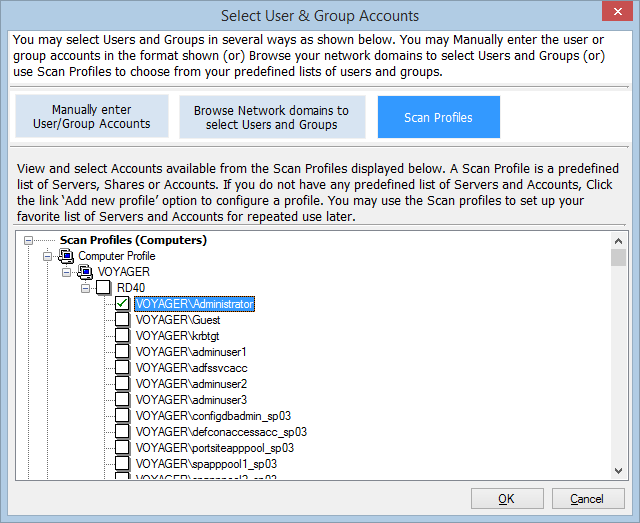Click the VOYAGER domain computer icon

[85, 272]
